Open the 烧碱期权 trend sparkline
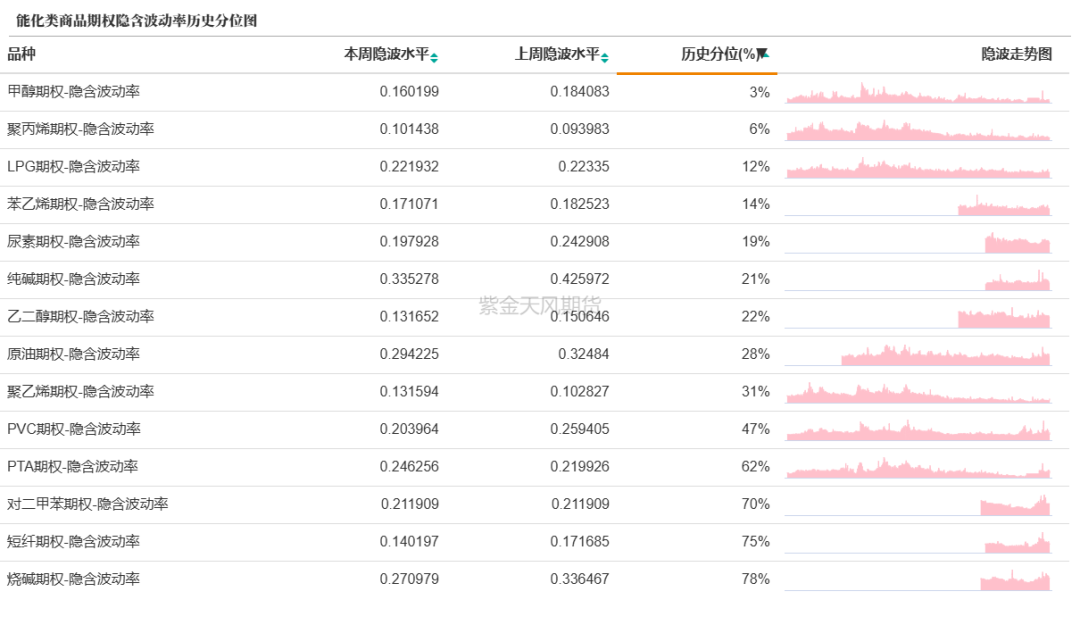1080x625 pixels. coord(1015,580)
